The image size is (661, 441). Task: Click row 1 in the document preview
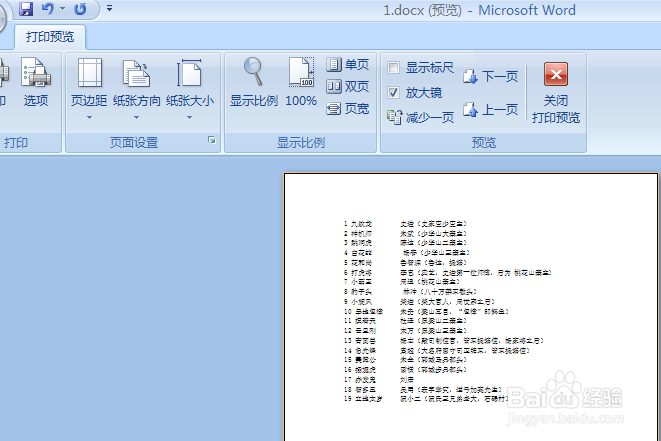(405, 224)
